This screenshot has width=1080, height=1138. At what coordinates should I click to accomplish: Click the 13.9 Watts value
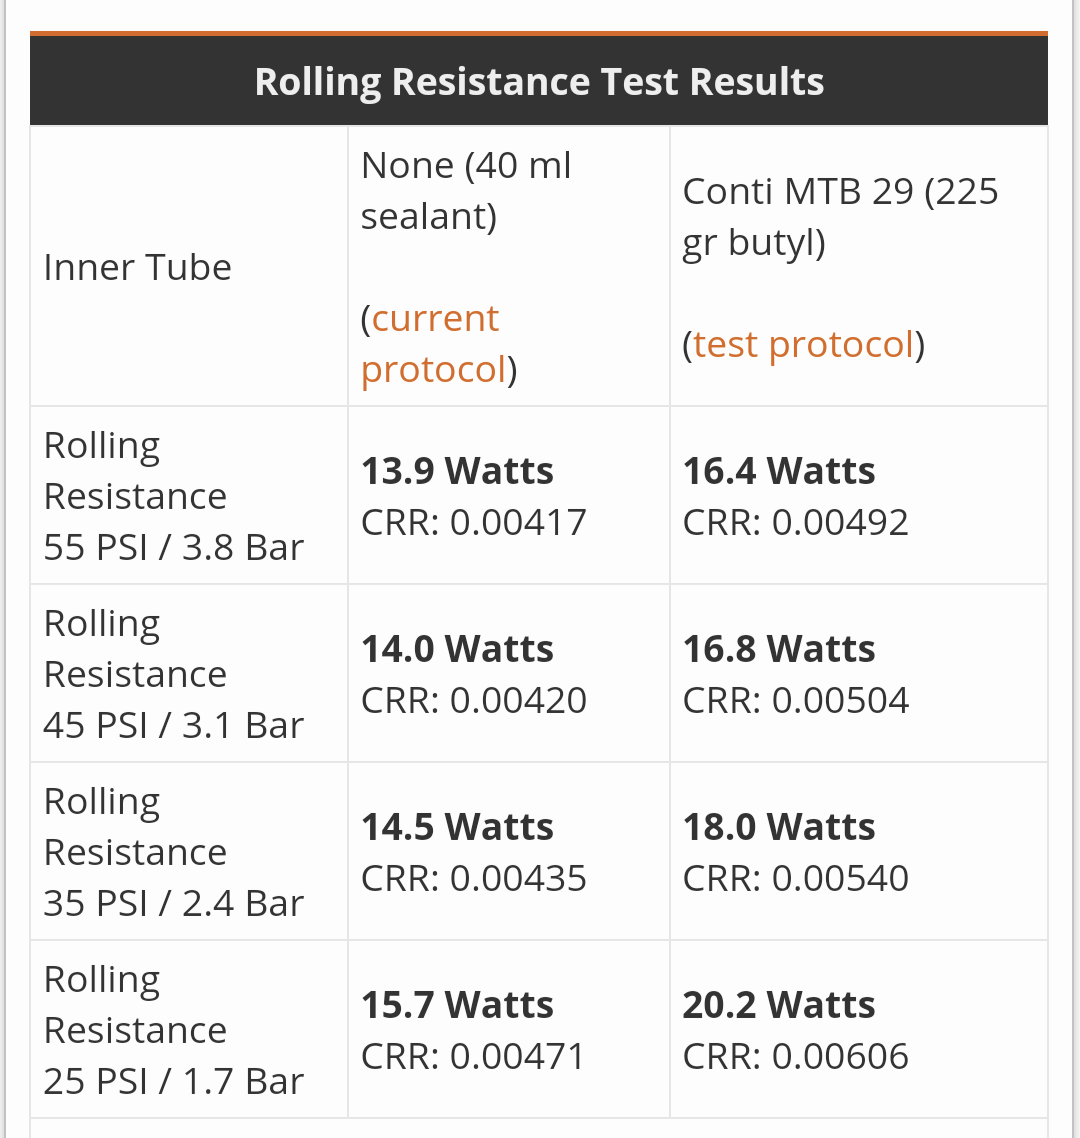click(x=457, y=471)
